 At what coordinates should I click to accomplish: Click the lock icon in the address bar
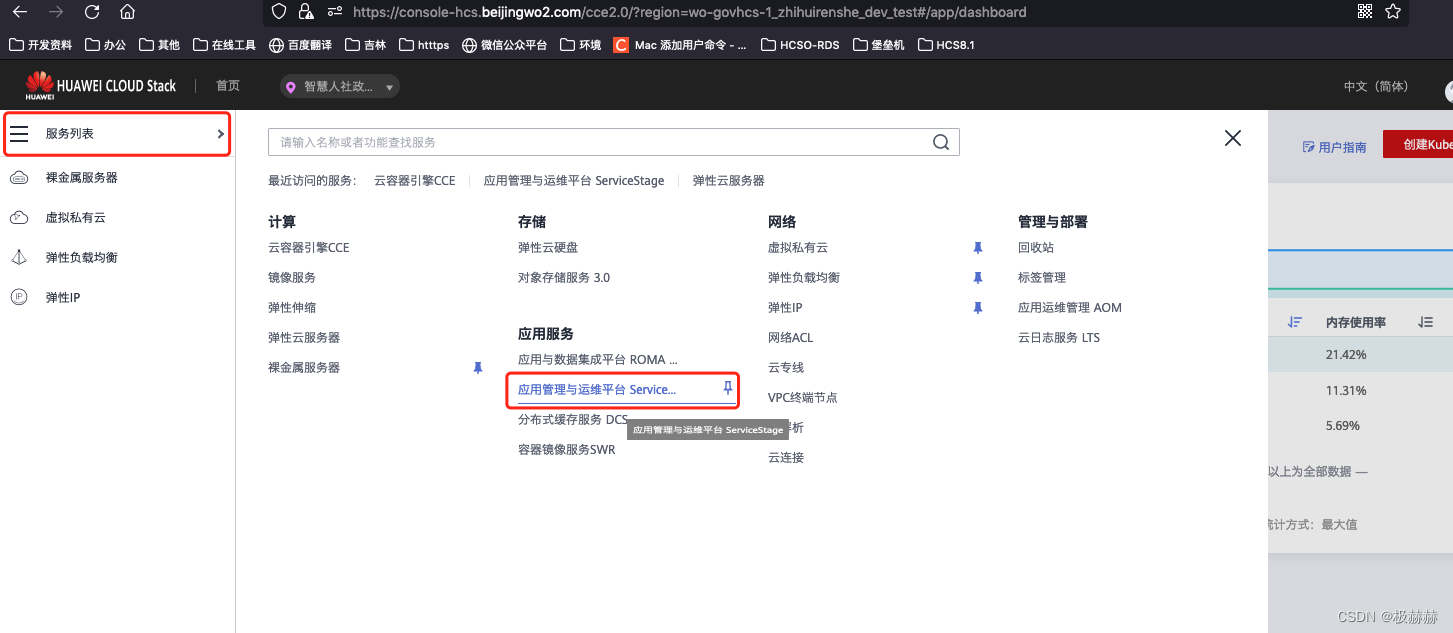(307, 12)
